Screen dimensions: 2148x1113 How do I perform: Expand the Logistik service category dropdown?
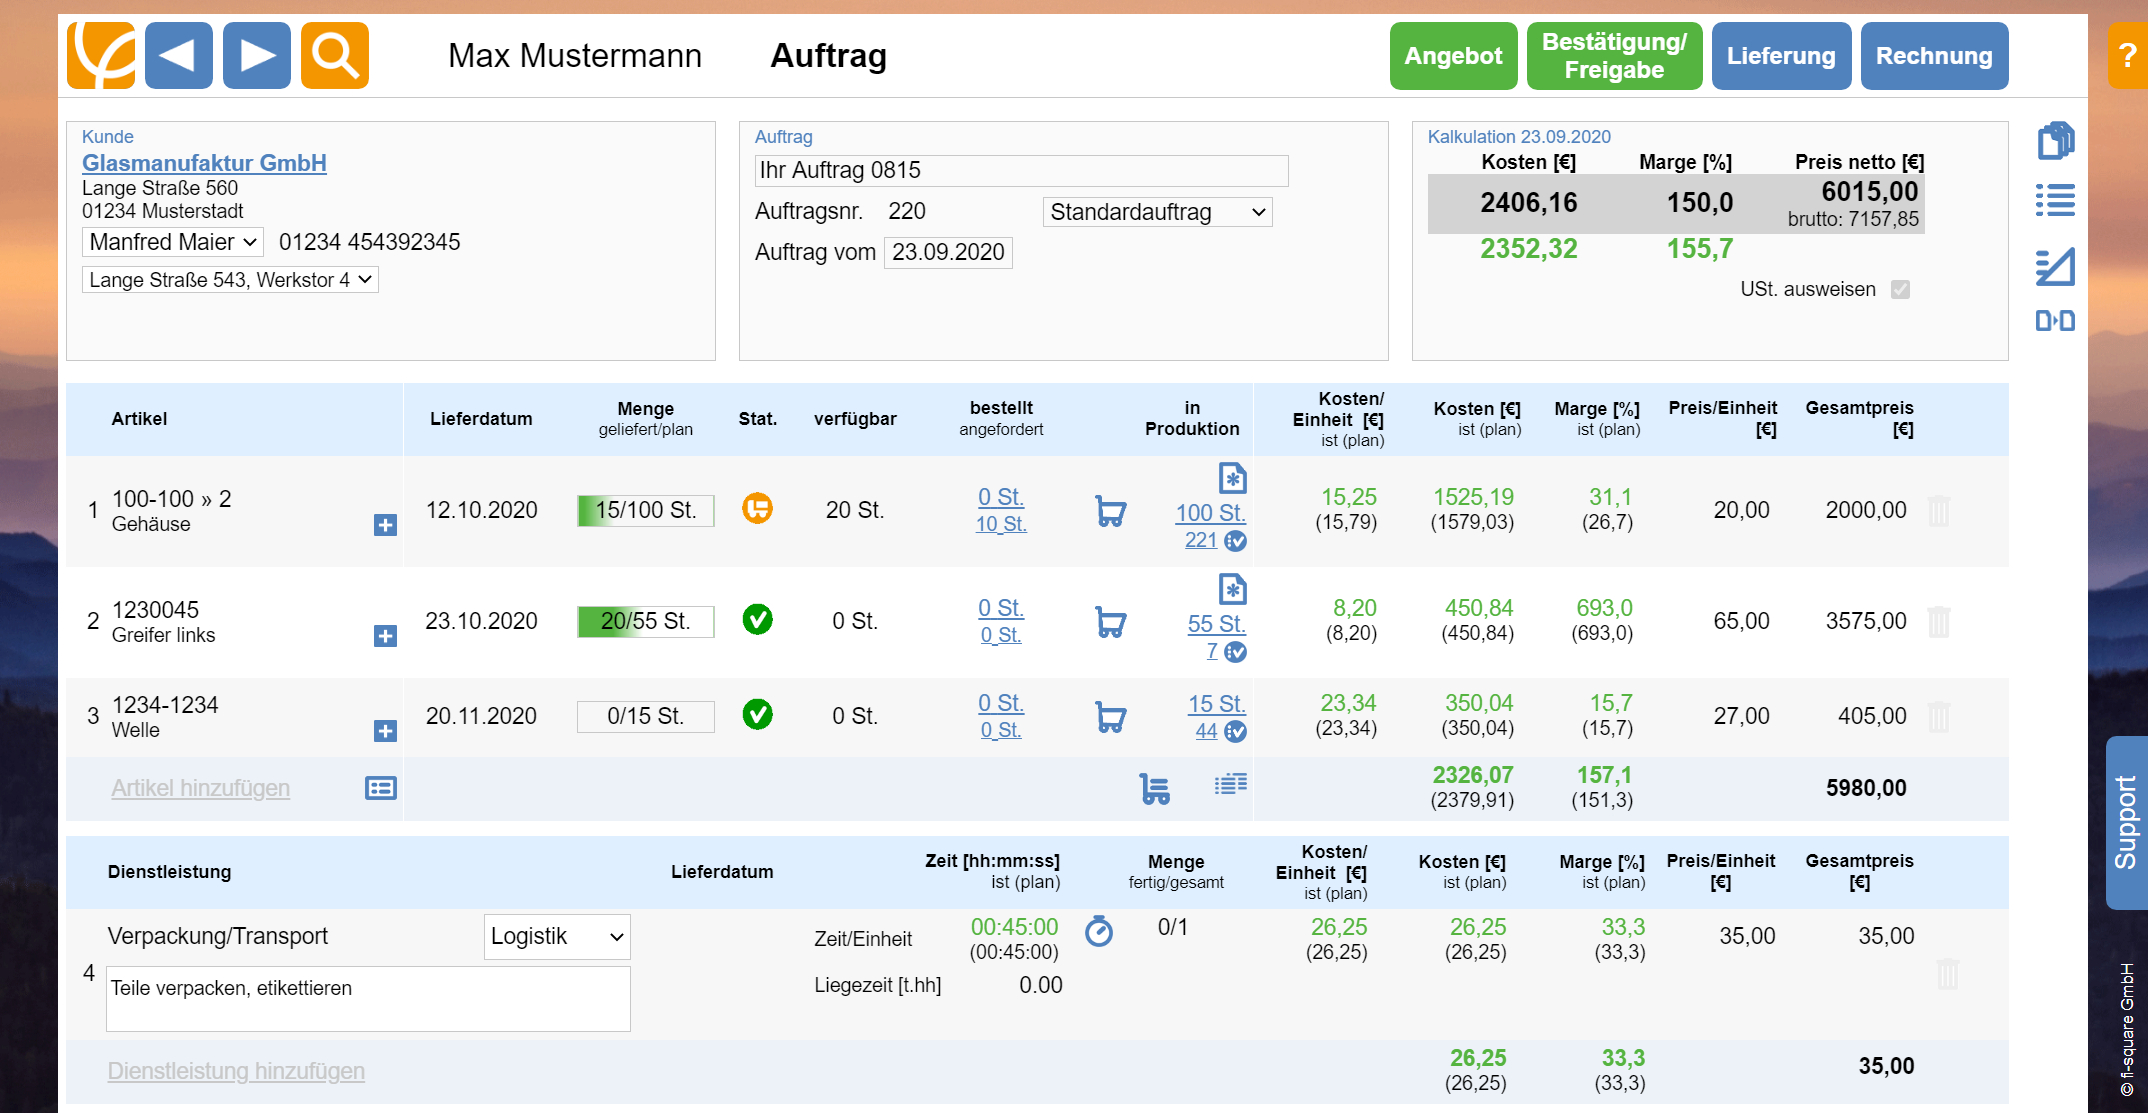pyautogui.click(x=557, y=937)
